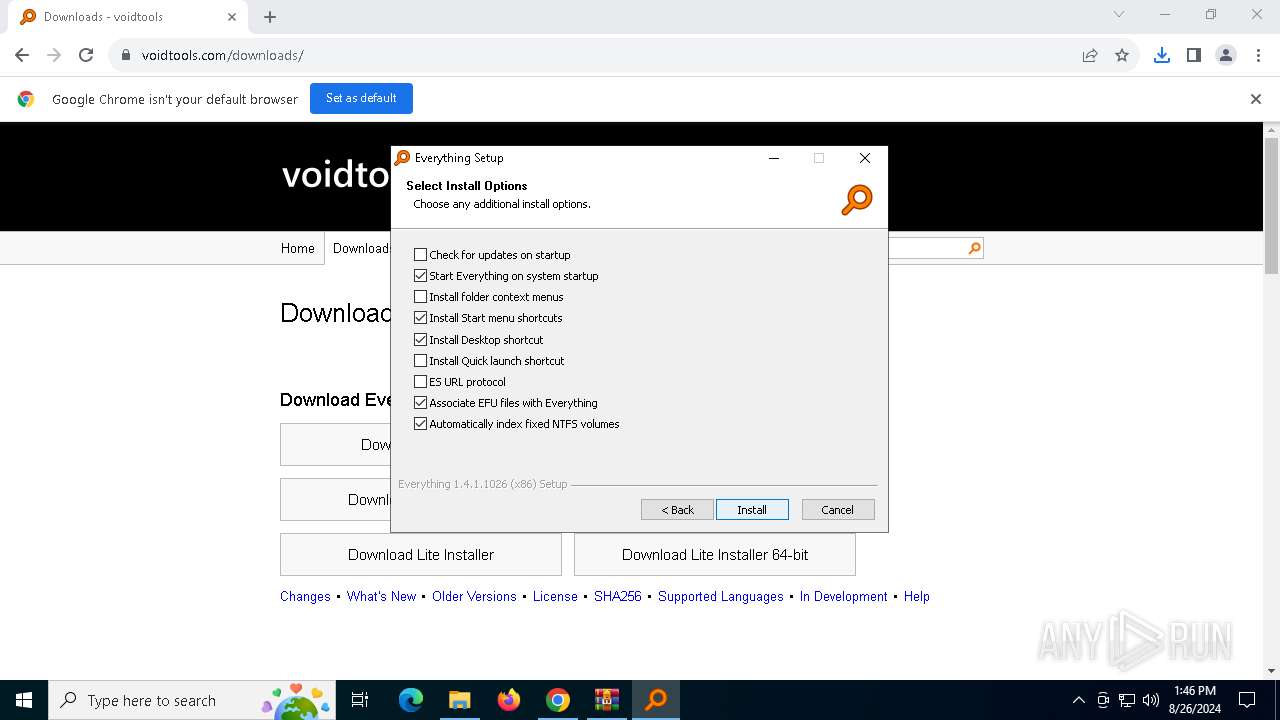Open Chrome three-dot menu
1280x720 pixels.
coord(1257,55)
